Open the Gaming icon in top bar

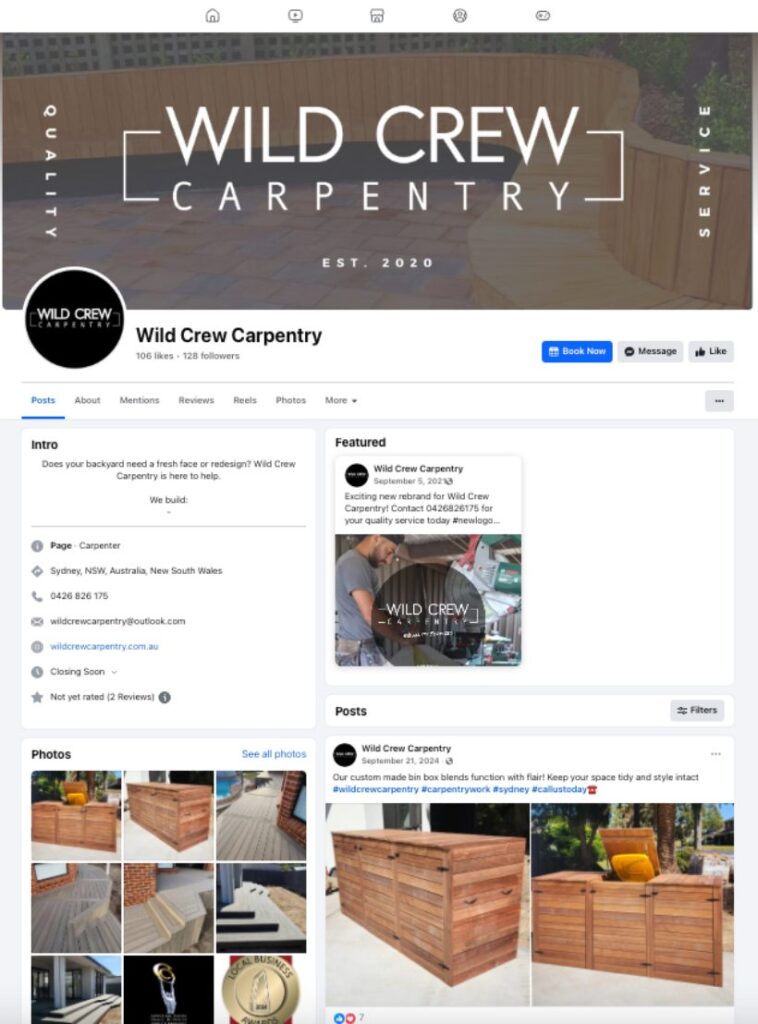(x=543, y=16)
